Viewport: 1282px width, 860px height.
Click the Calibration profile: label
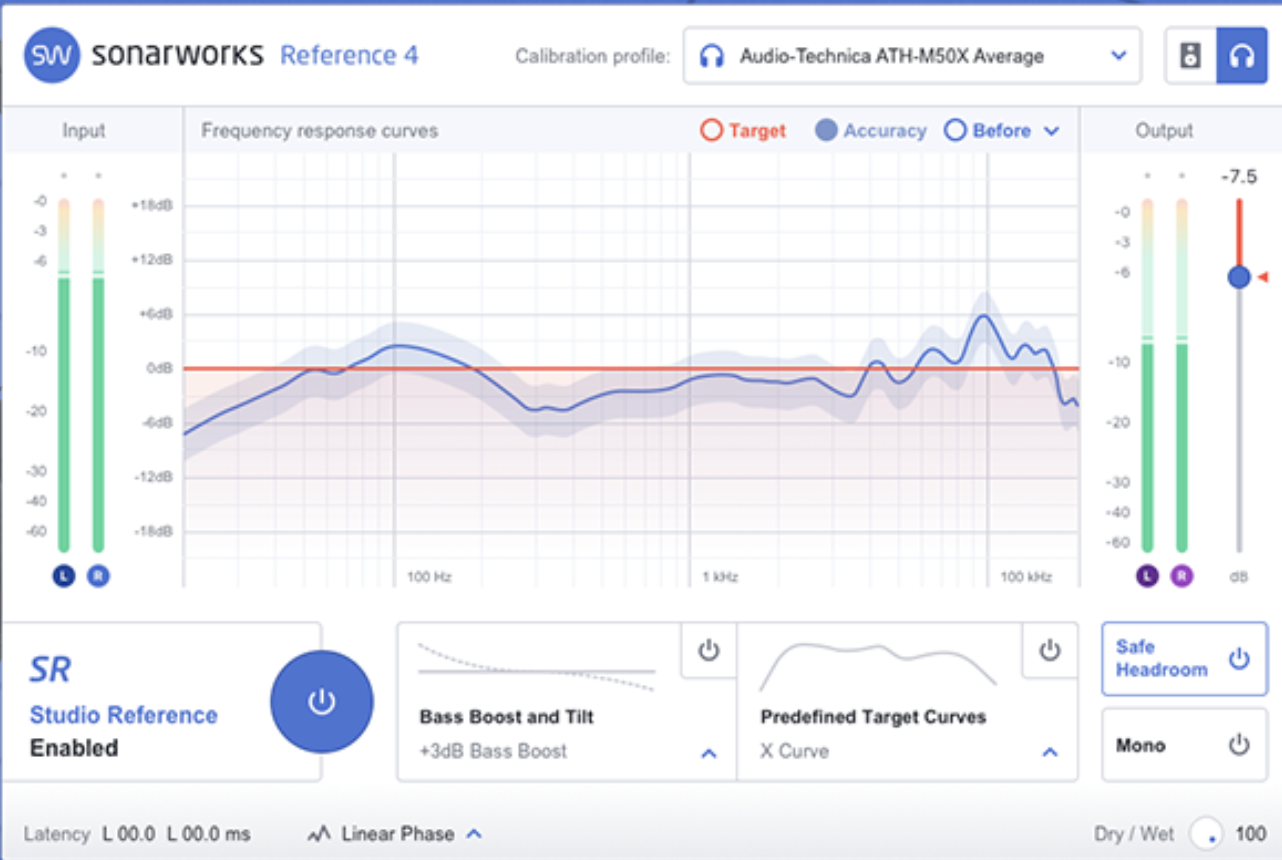593,56
